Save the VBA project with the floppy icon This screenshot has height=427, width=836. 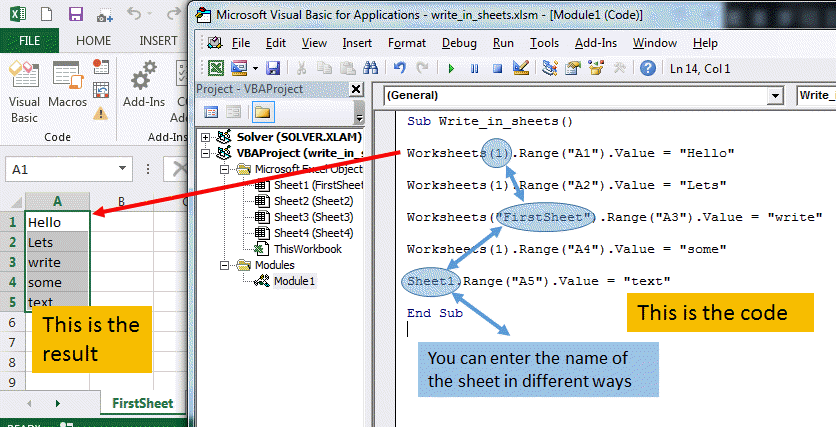point(273,68)
